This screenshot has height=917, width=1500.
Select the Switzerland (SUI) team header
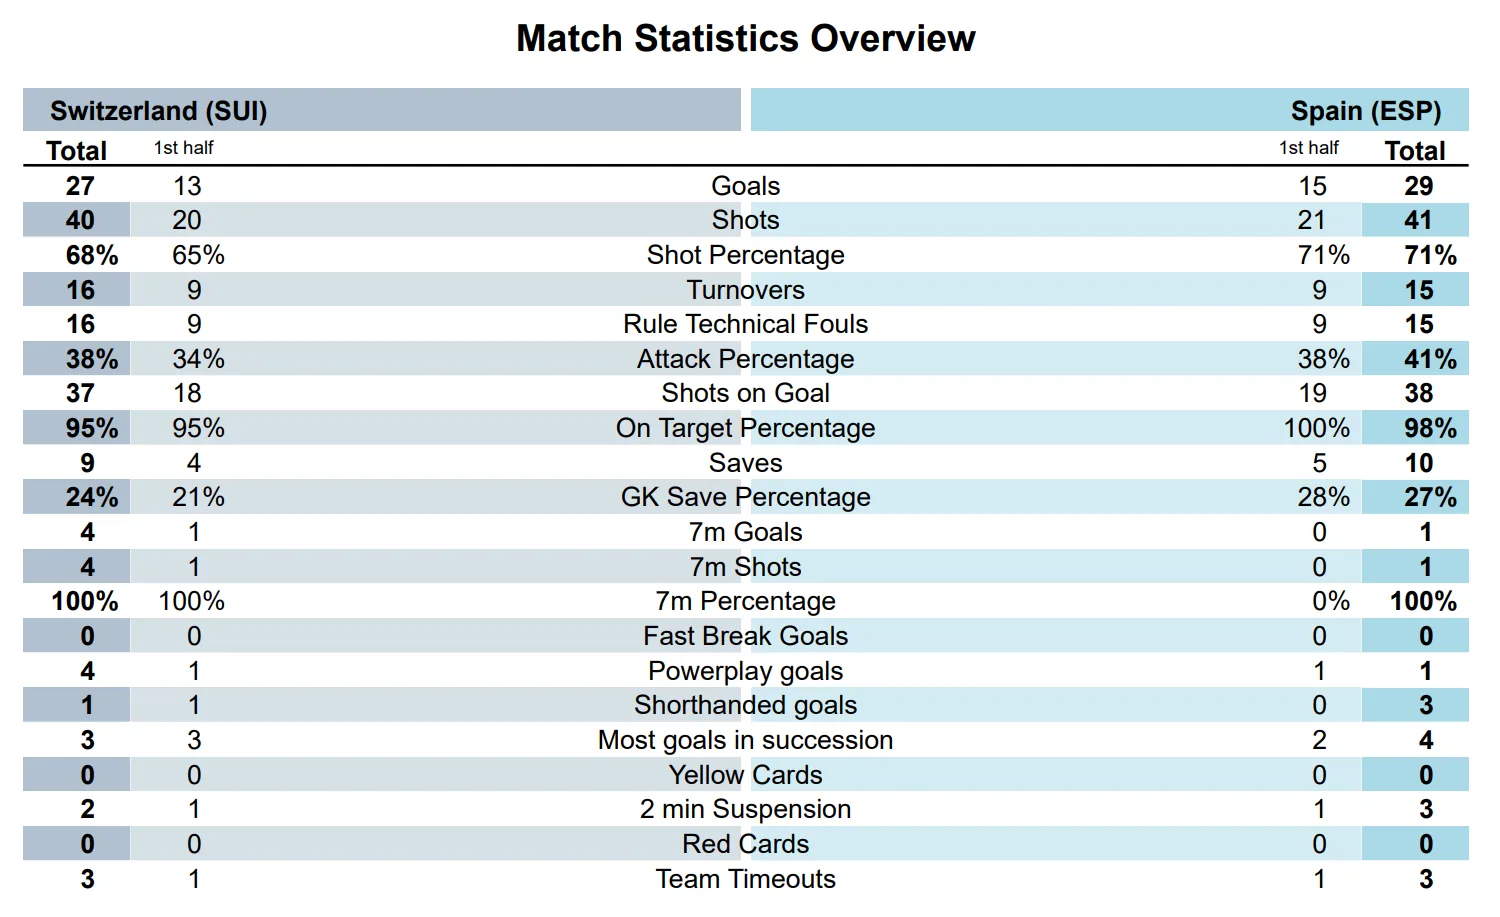[x=159, y=111]
